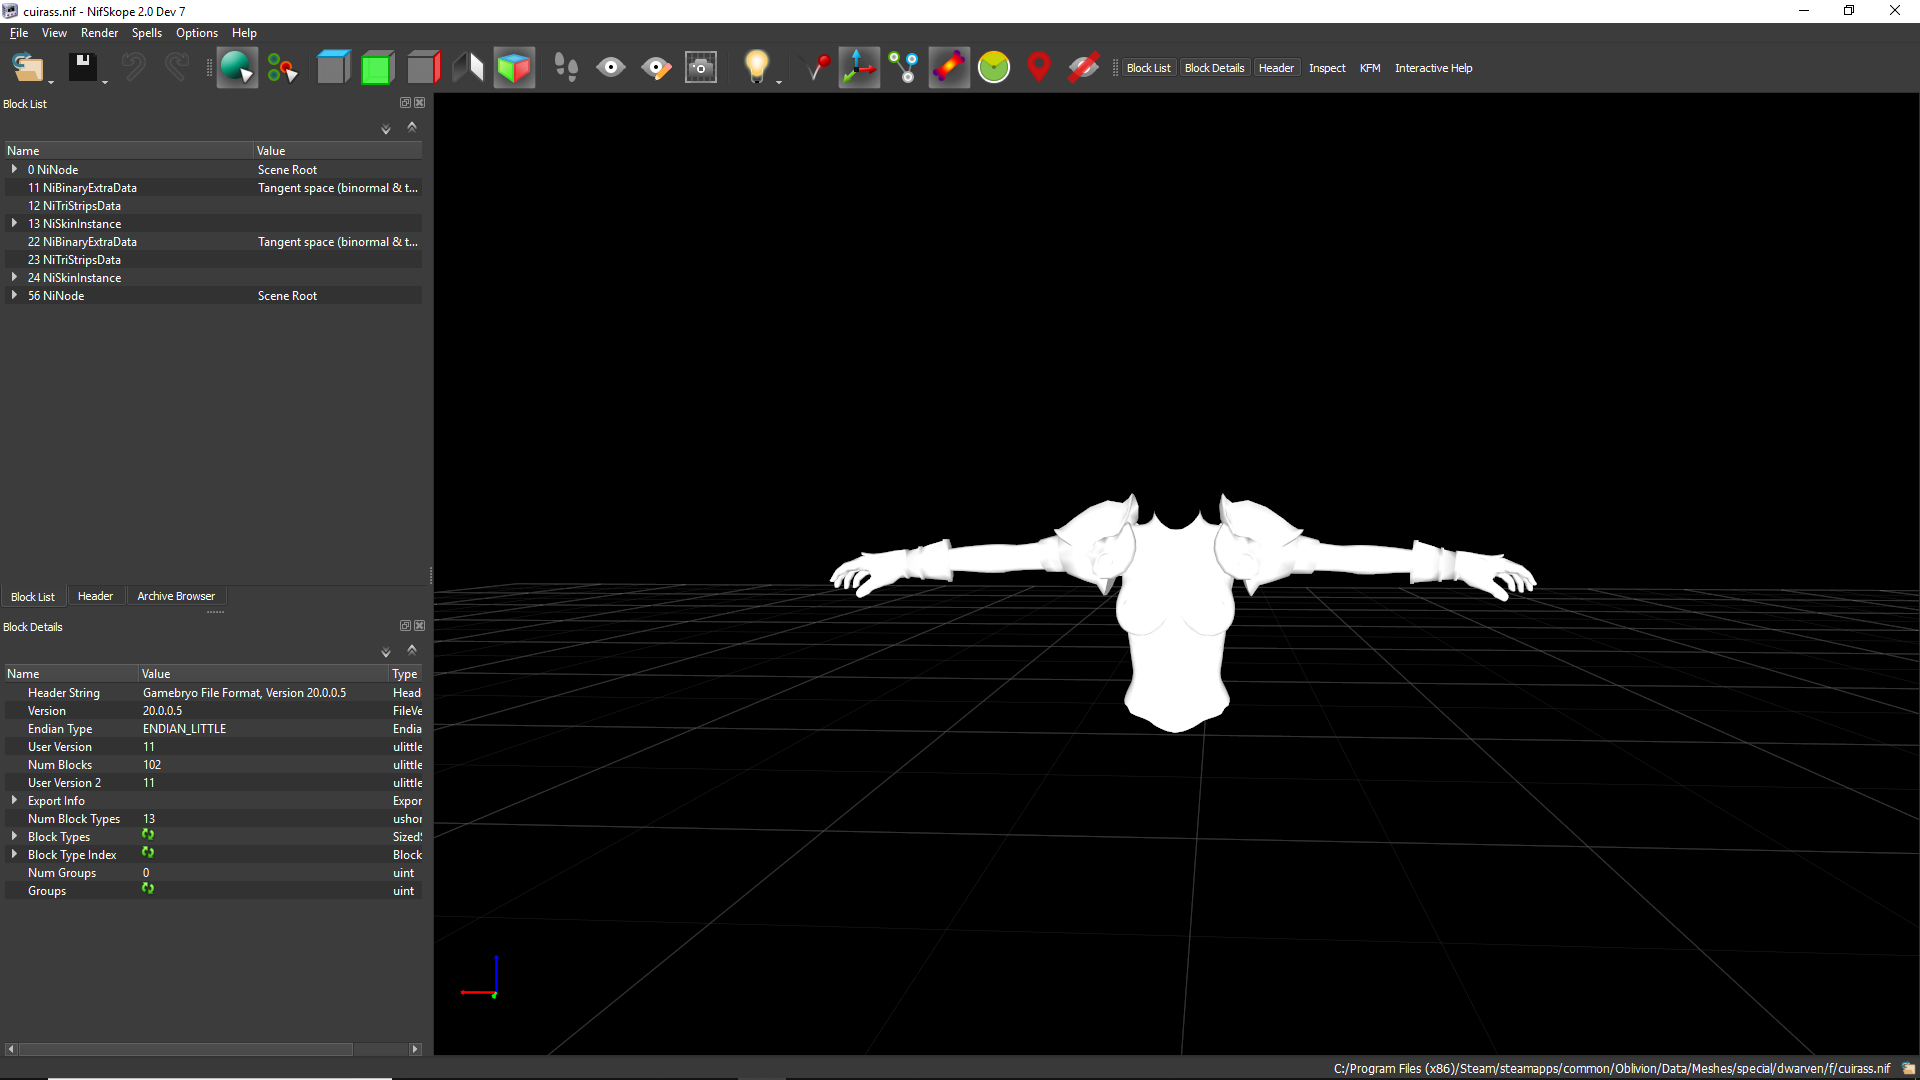Switch to the Header bottom tab
The height and width of the screenshot is (1080, 1920).
(95, 596)
